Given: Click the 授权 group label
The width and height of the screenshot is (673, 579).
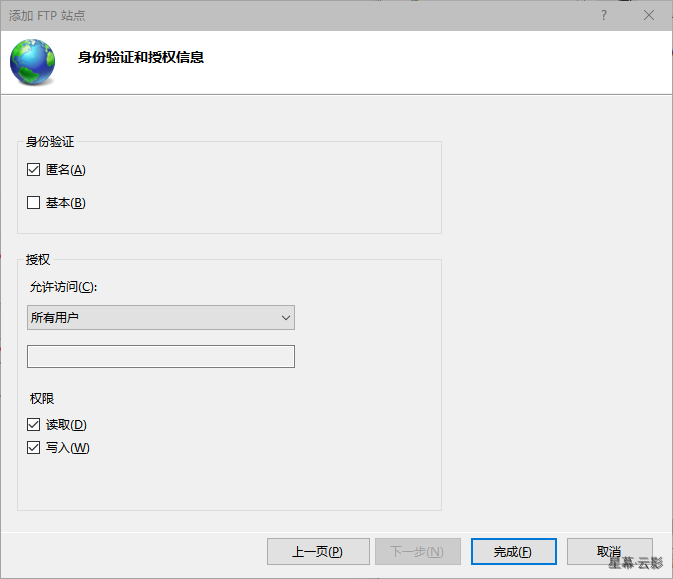Looking at the screenshot, I should point(38,260).
